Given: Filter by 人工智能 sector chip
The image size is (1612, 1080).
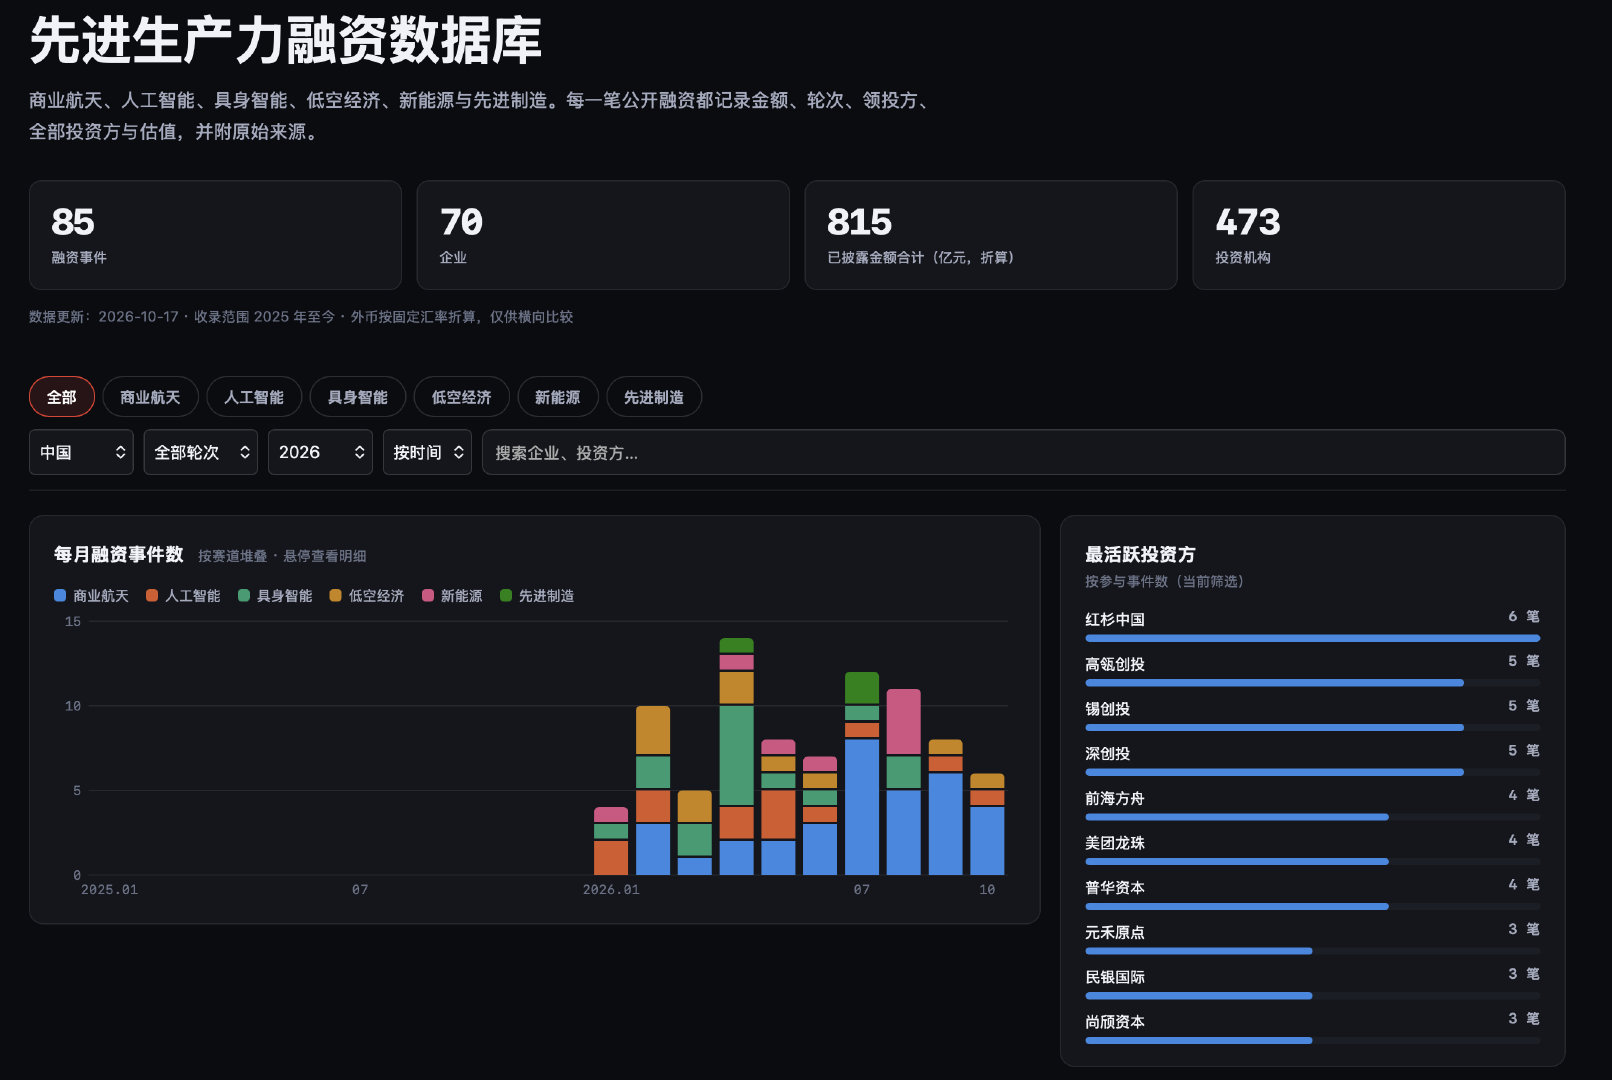Looking at the screenshot, I should click(x=254, y=397).
